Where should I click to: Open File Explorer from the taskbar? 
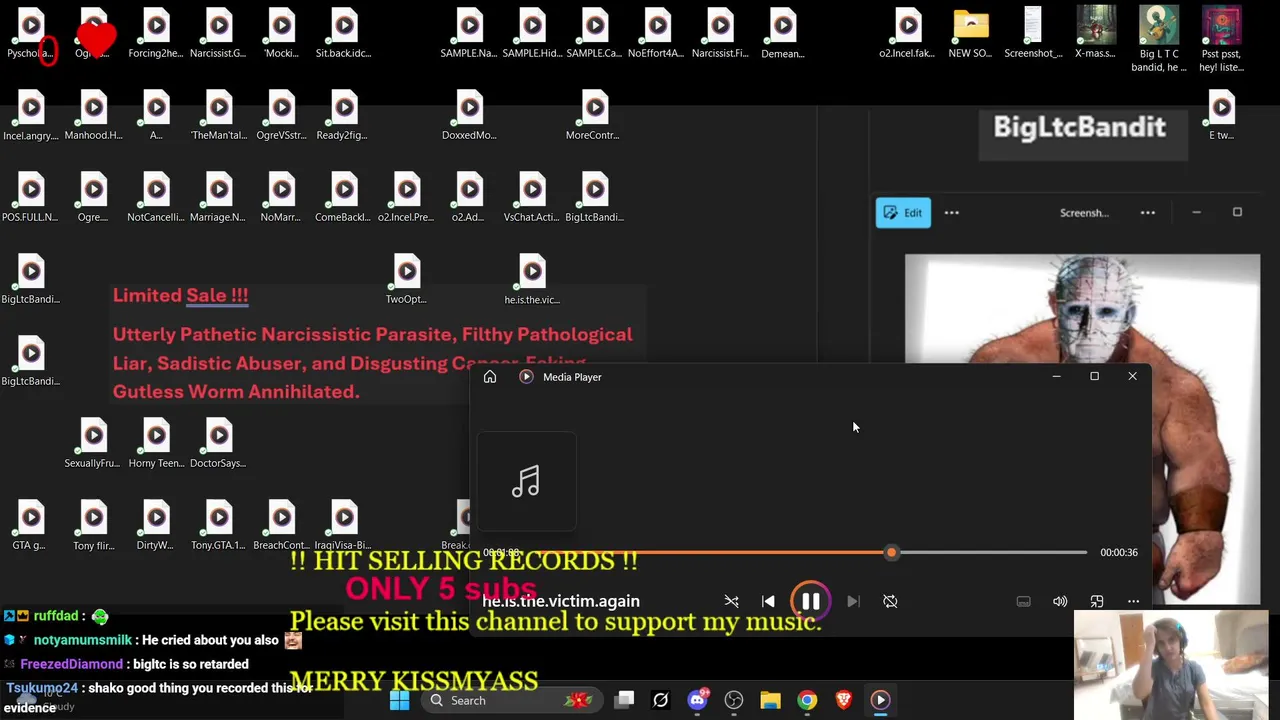[x=770, y=700]
